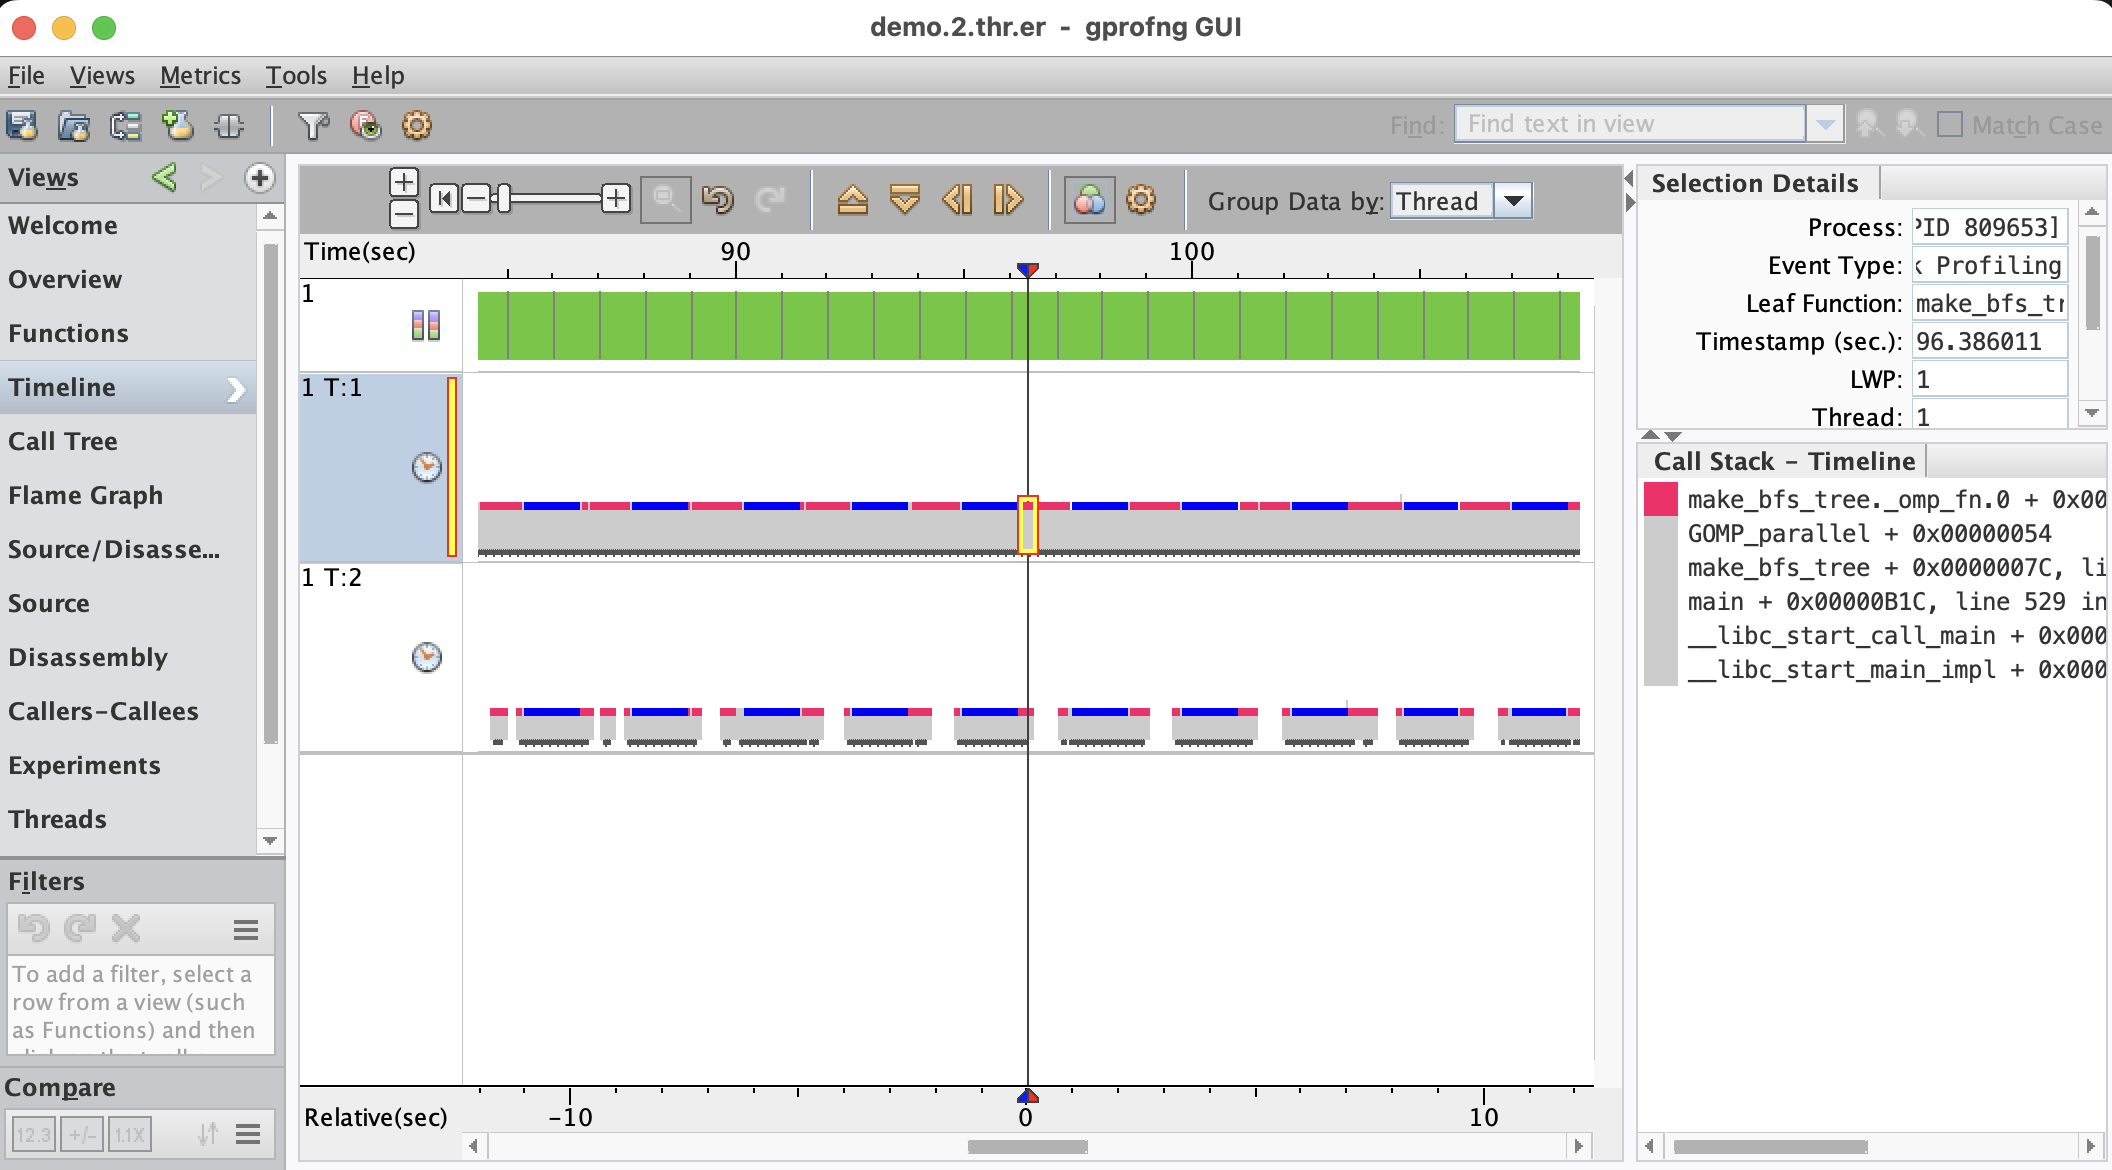Click the horizontal zoom slider handle
The image size is (2112, 1170).
pos(505,199)
